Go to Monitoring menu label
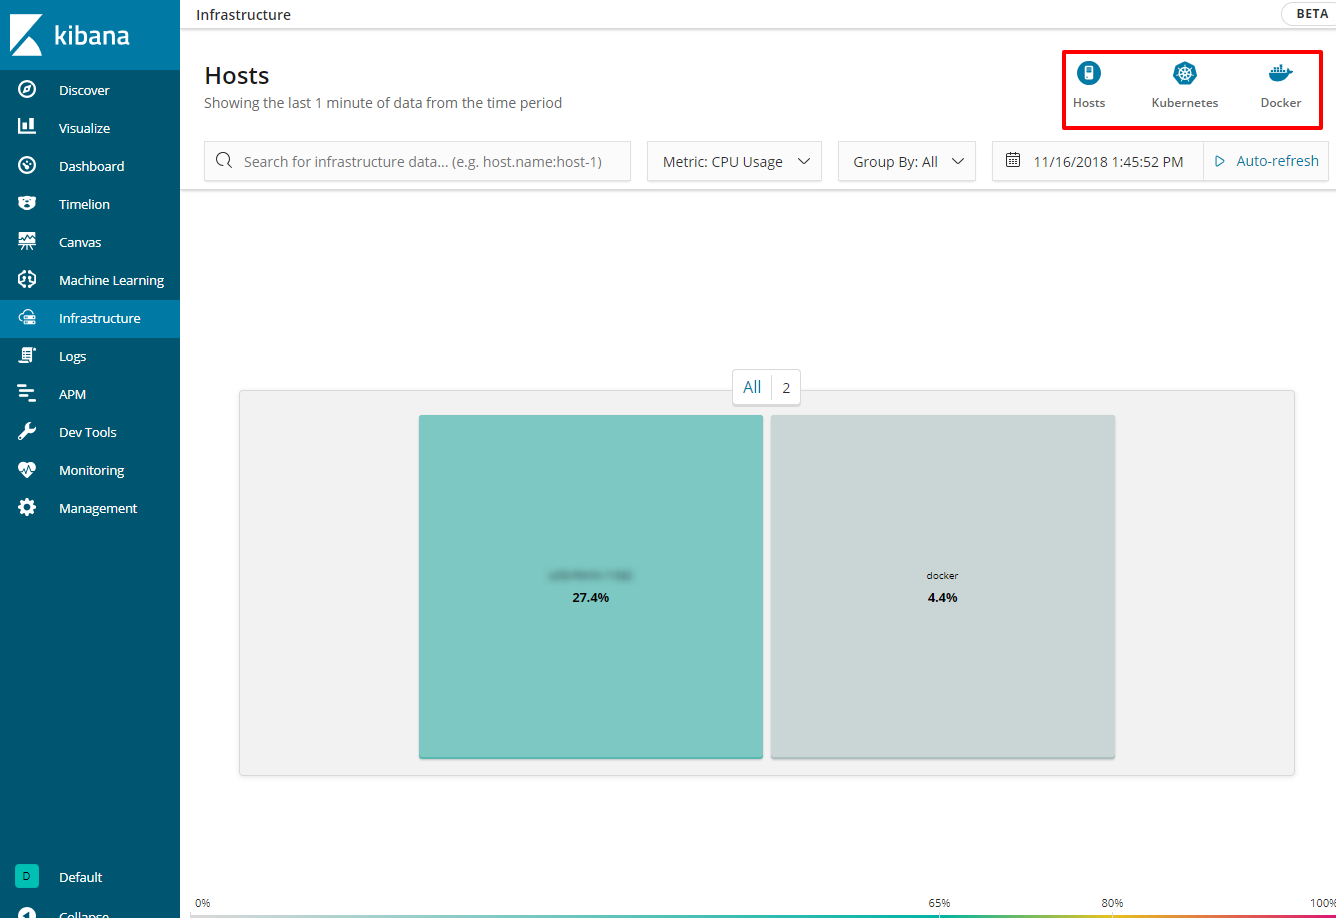Image resolution: width=1336 pixels, height=918 pixels. click(91, 470)
